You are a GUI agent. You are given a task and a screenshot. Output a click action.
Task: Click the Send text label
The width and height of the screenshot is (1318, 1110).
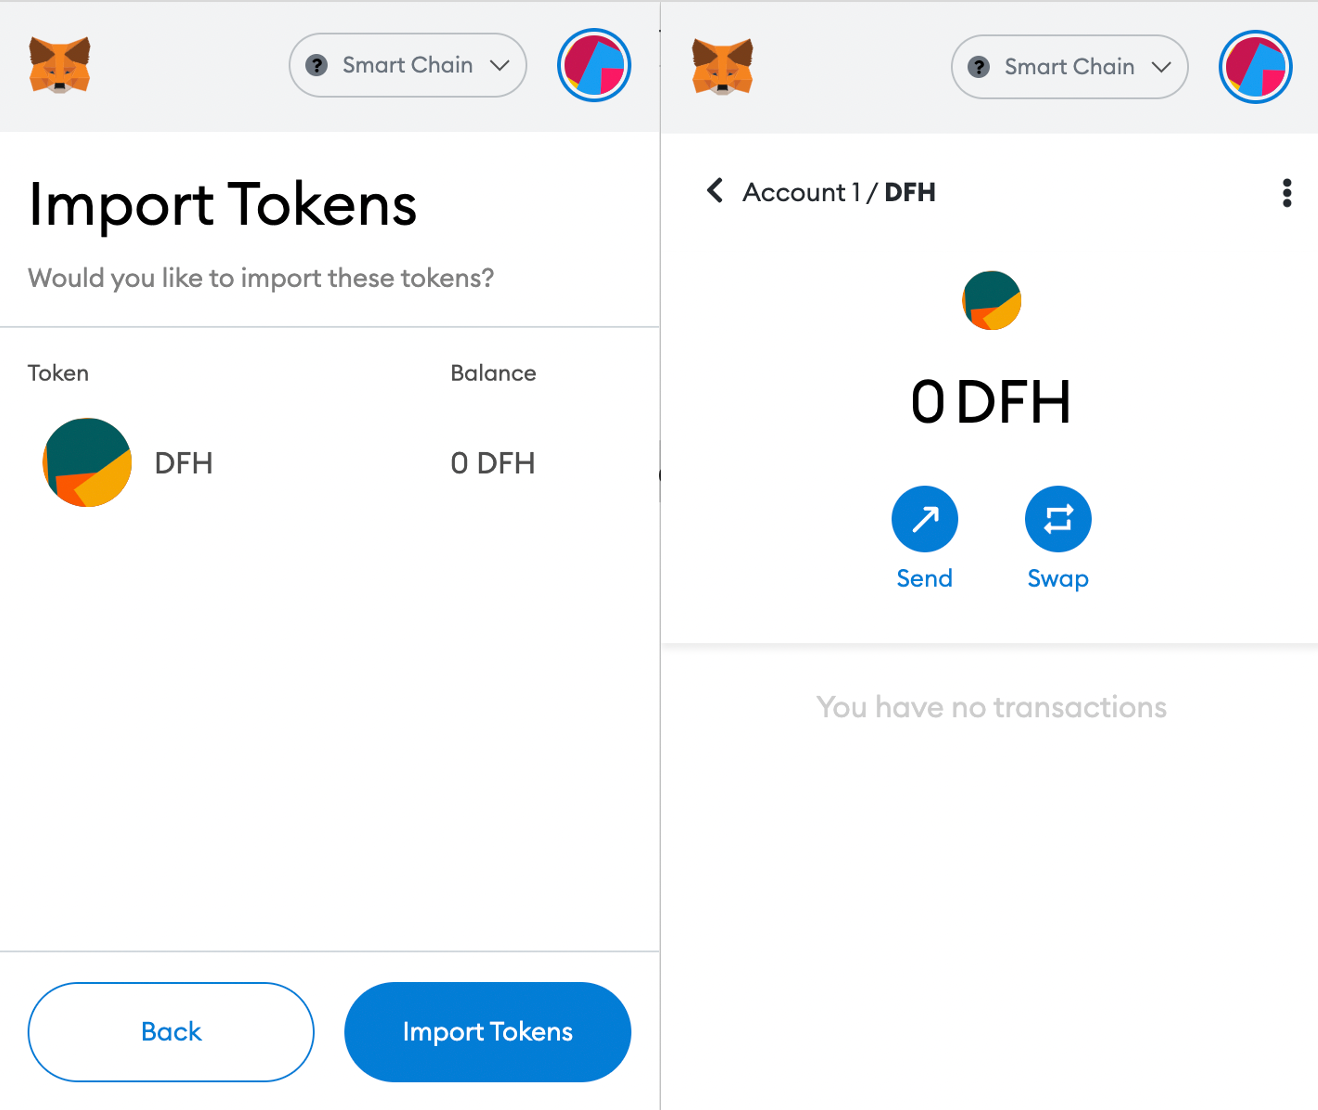pyautogui.click(x=925, y=578)
